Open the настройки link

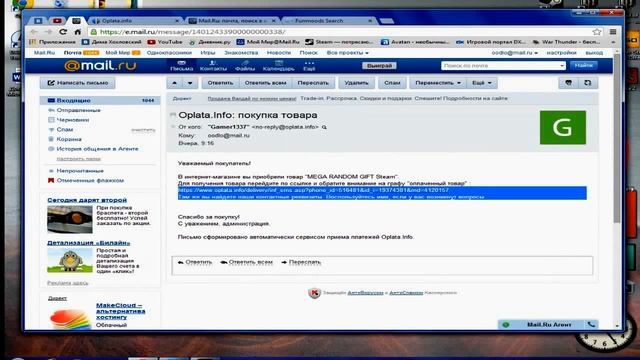tap(561, 53)
